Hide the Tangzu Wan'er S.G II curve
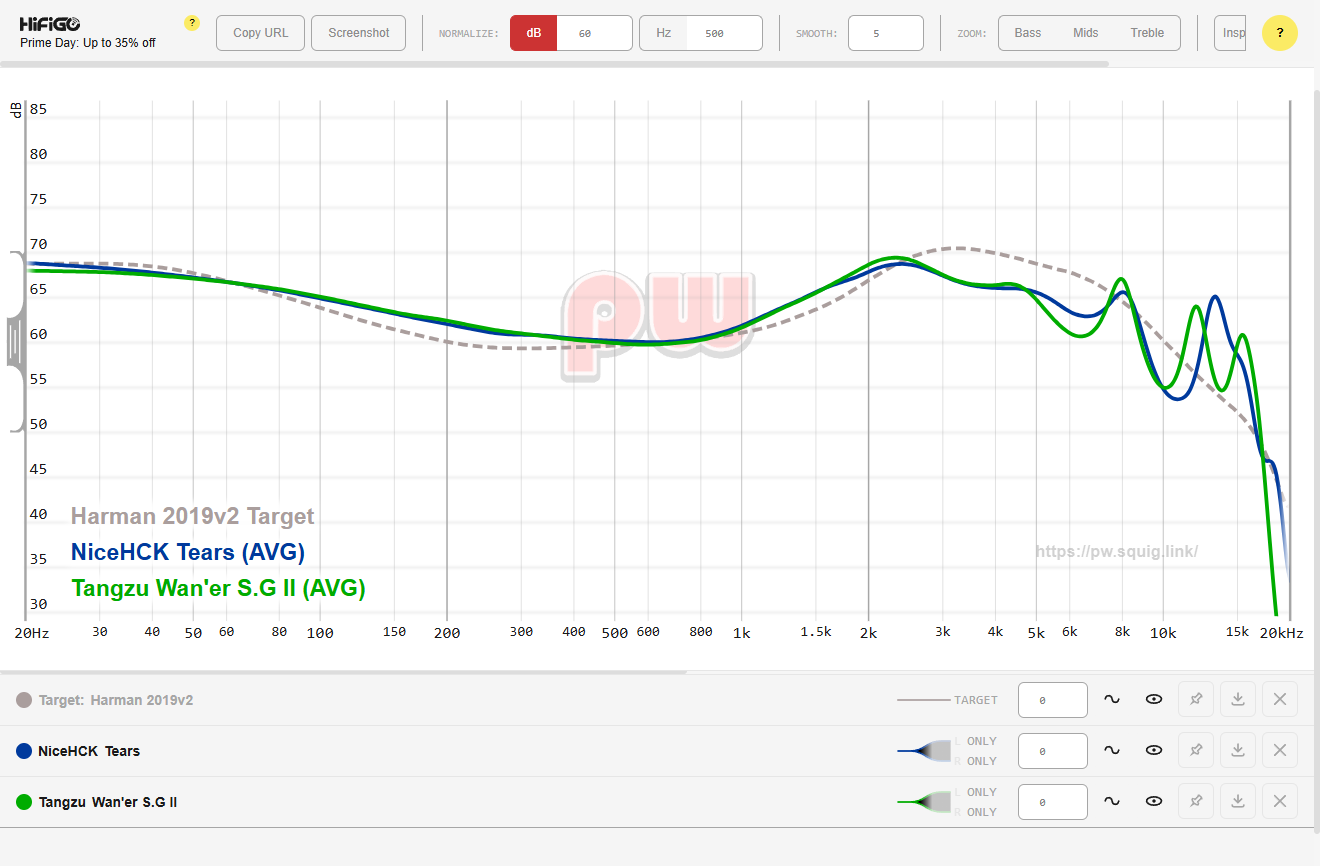The image size is (1320, 866). (1154, 802)
